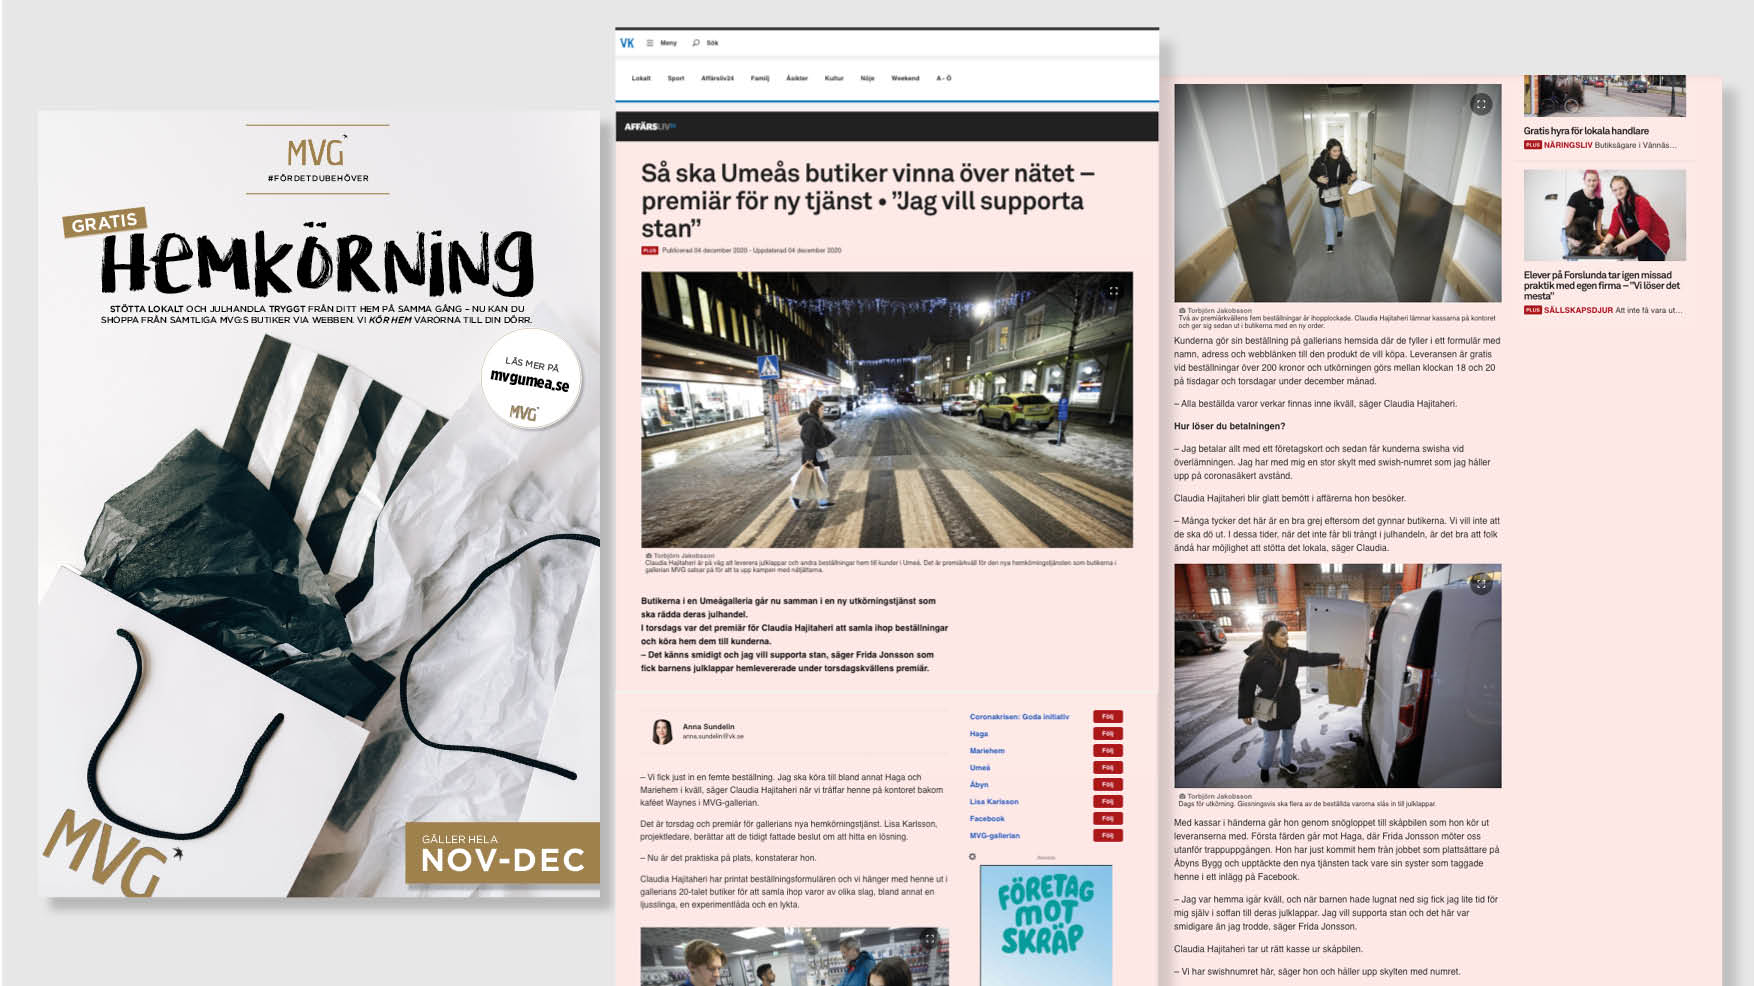This screenshot has height=986, width=1754.
Task: Click the Sök magnifier icon
Action: tap(696, 43)
